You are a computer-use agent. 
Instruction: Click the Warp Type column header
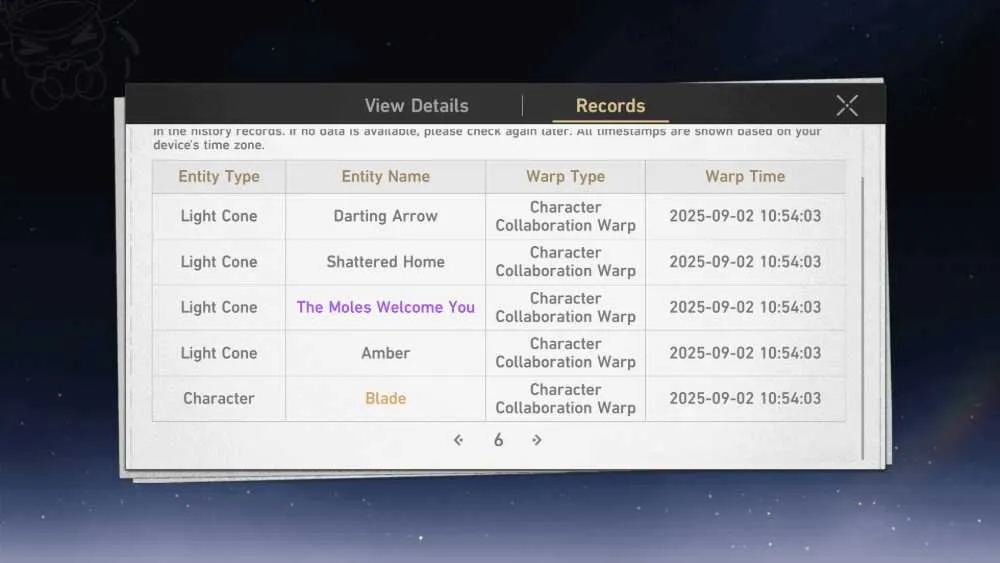tap(566, 177)
